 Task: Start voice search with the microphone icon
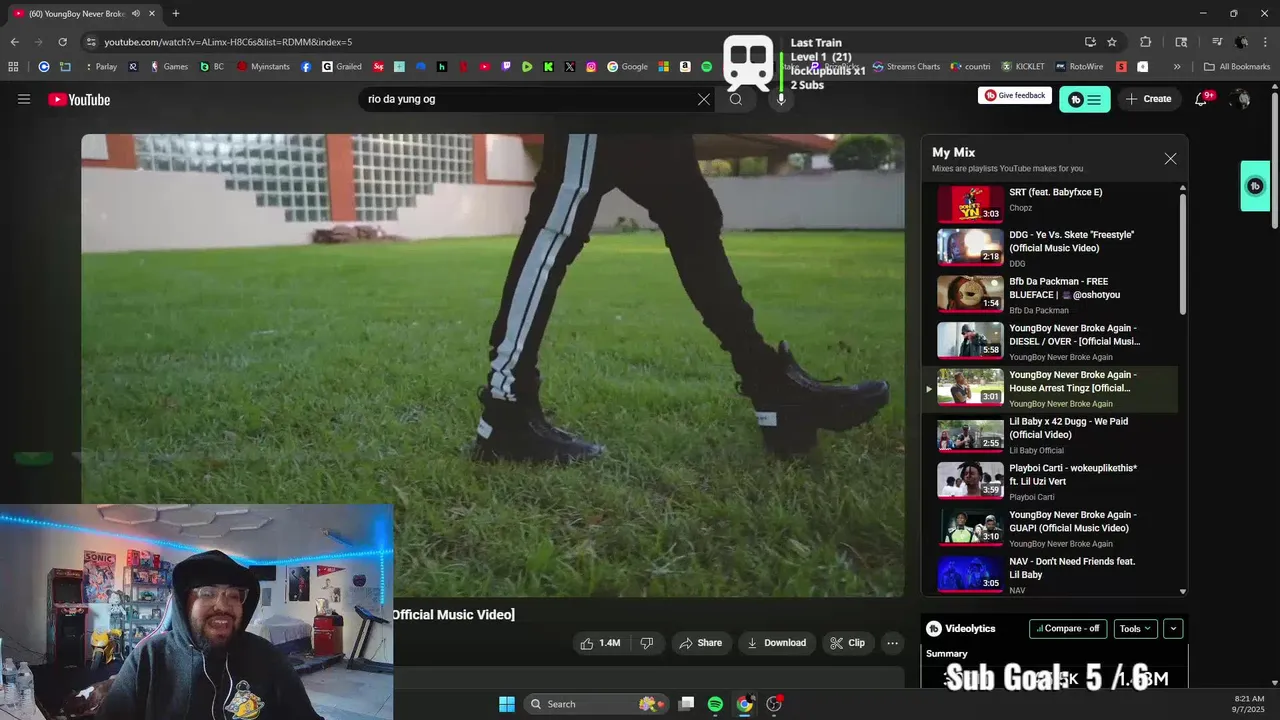(x=781, y=99)
